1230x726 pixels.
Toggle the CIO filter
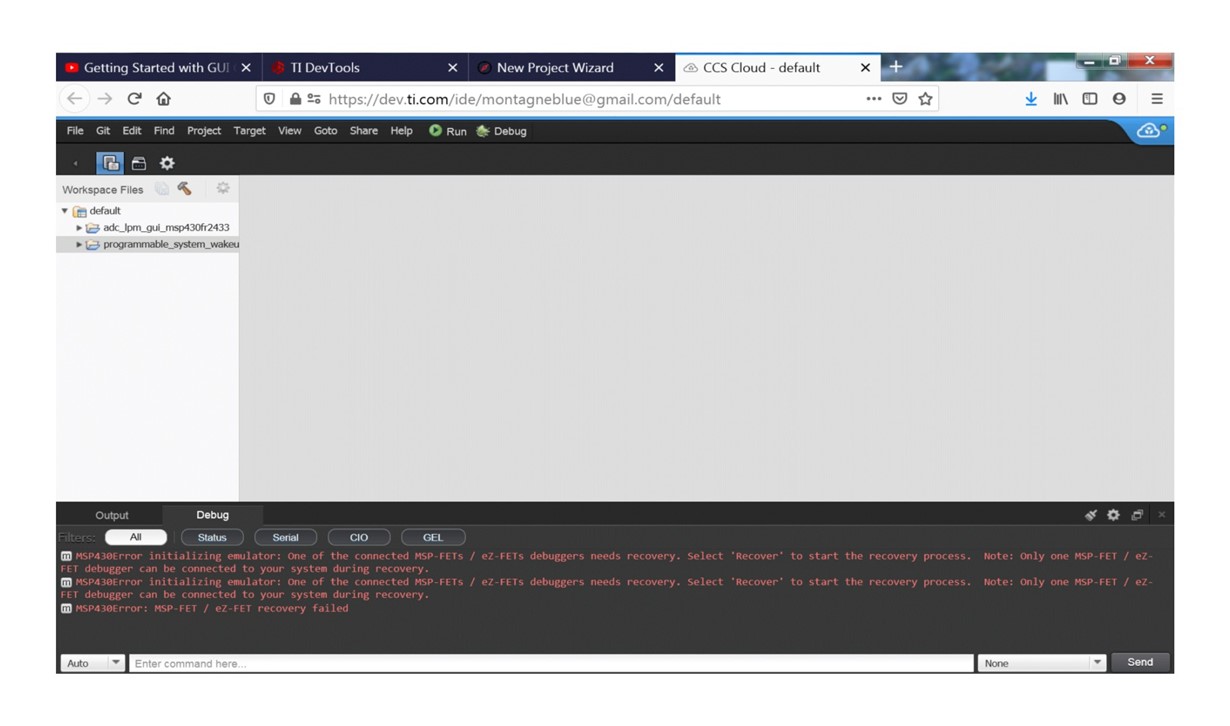[359, 537]
